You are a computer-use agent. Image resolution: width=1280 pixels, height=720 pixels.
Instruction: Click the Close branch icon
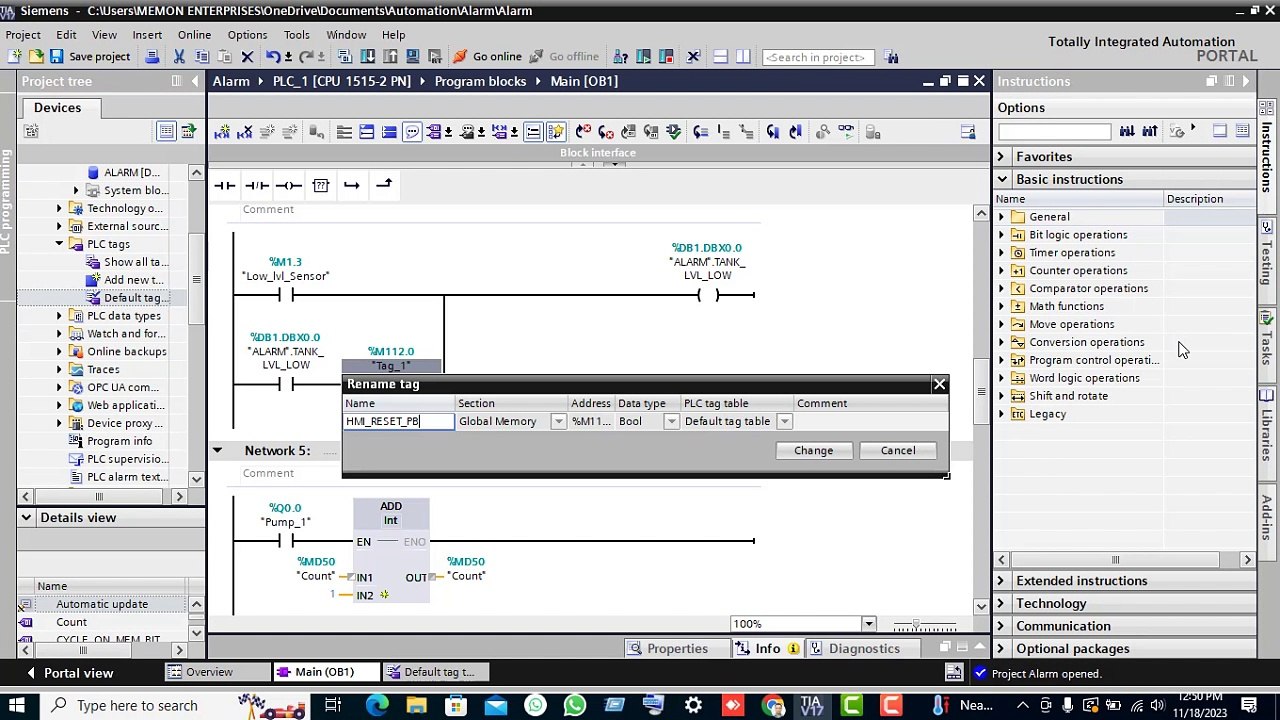[x=384, y=185]
